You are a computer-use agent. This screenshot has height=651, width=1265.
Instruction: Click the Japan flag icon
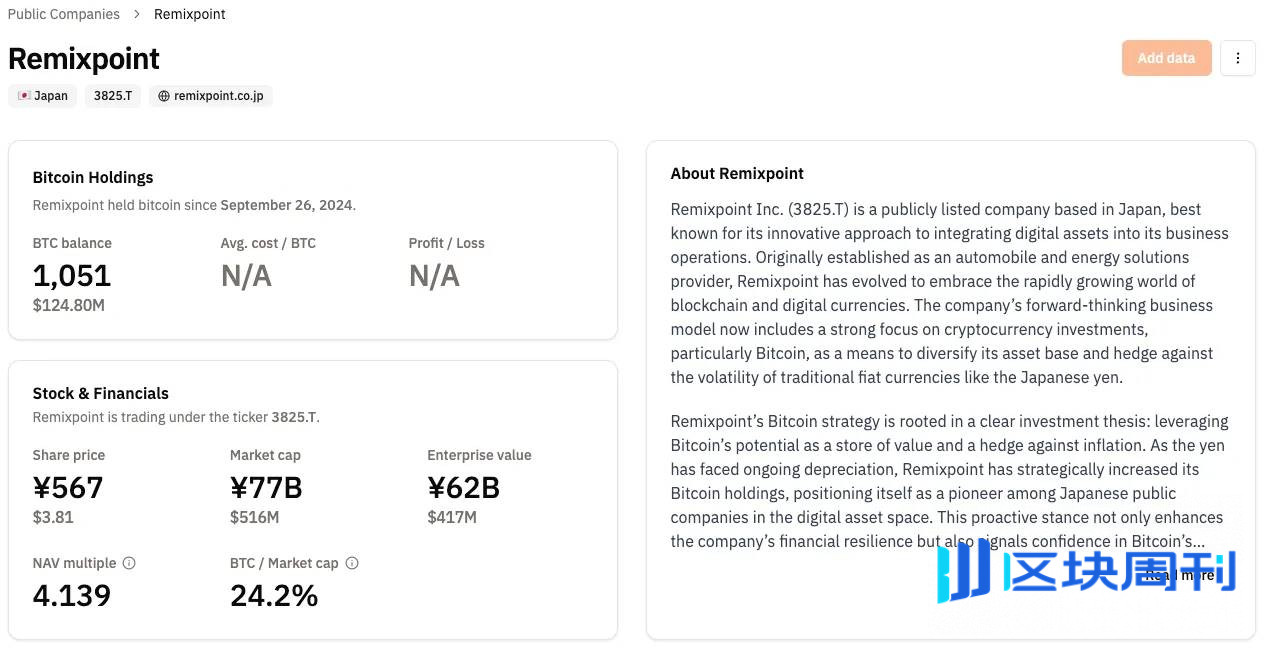click(24, 96)
